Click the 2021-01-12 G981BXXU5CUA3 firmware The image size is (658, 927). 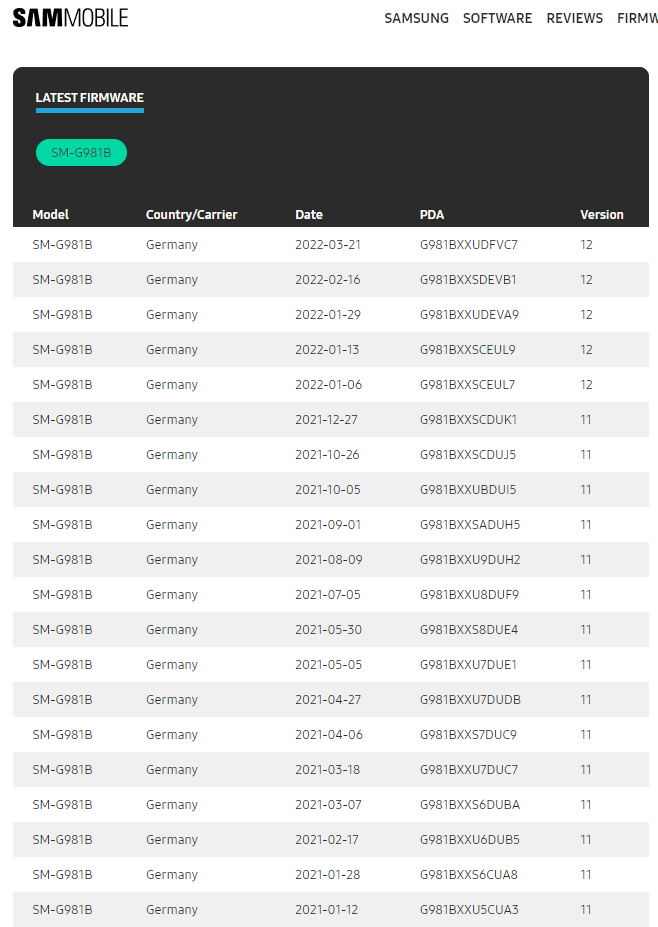tap(331, 909)
